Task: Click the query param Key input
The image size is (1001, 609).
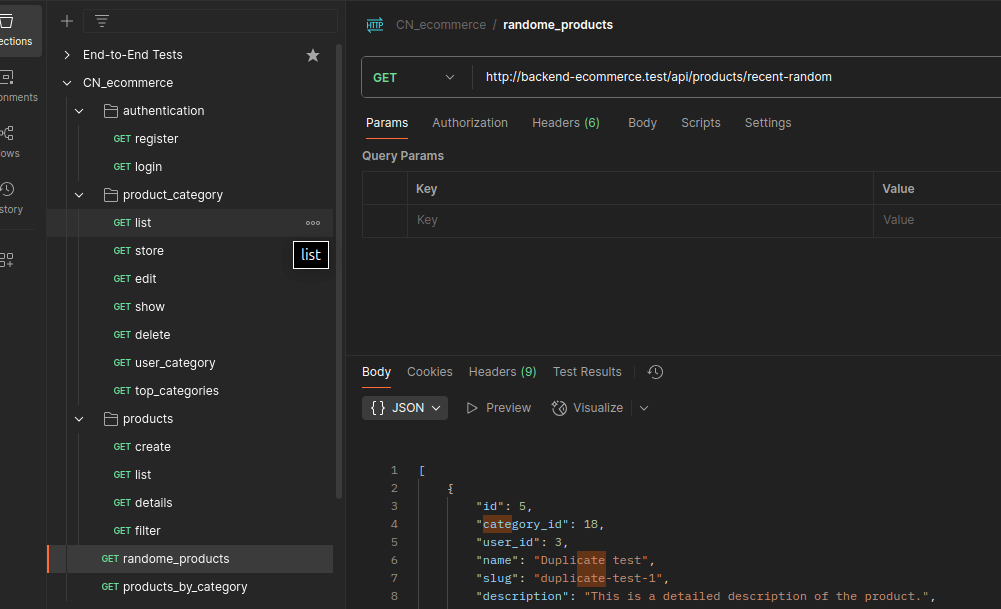Action: (x=640, y=220)
